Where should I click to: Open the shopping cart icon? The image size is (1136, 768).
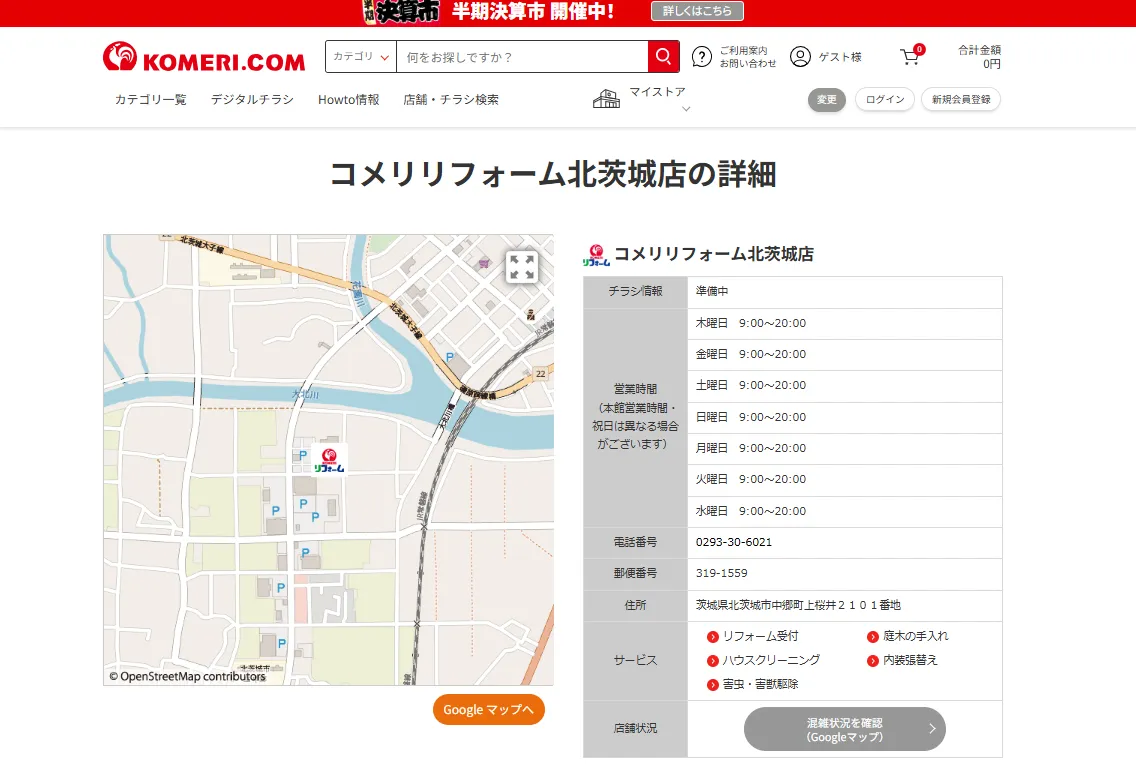[910, 57]
